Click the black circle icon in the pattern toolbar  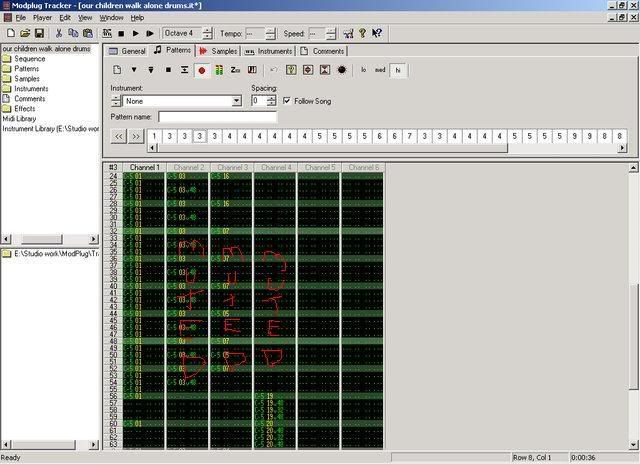pyautogui.click(x=342, y=70)
